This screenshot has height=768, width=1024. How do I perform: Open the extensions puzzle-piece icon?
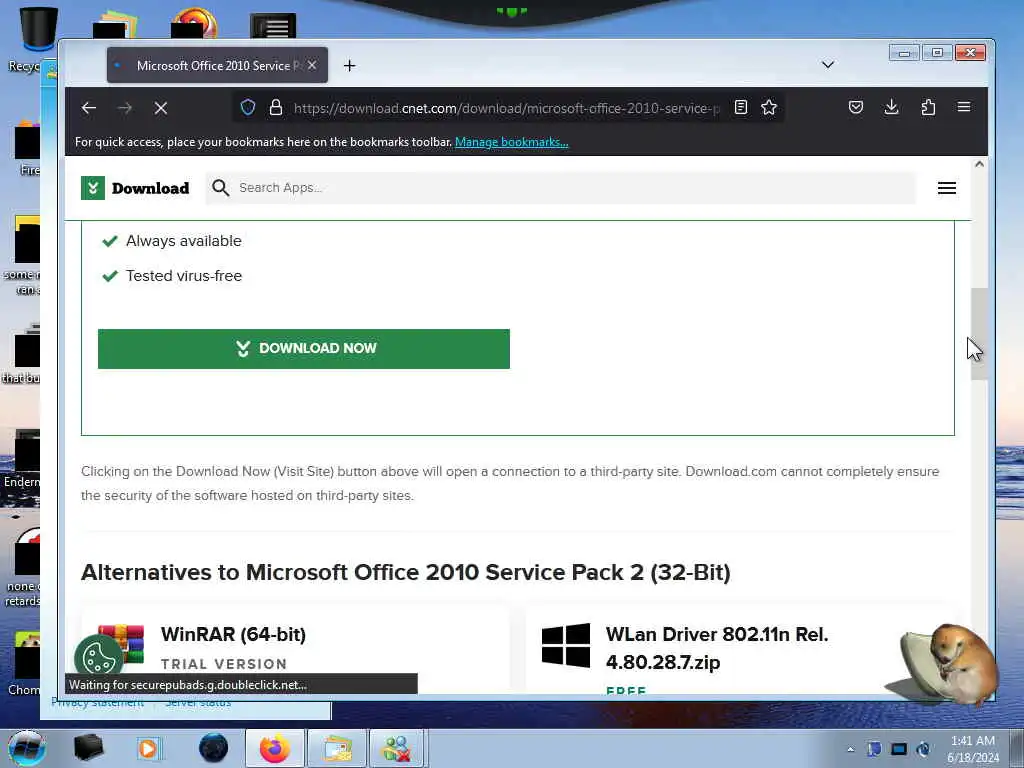pyautogui.click(x=928, y=107)
